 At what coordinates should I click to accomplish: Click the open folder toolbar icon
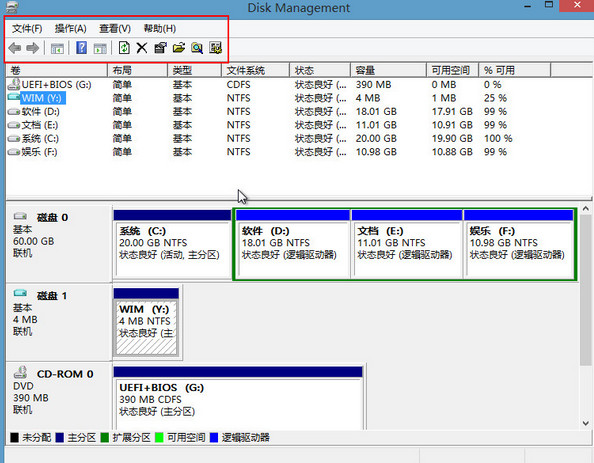178,48
